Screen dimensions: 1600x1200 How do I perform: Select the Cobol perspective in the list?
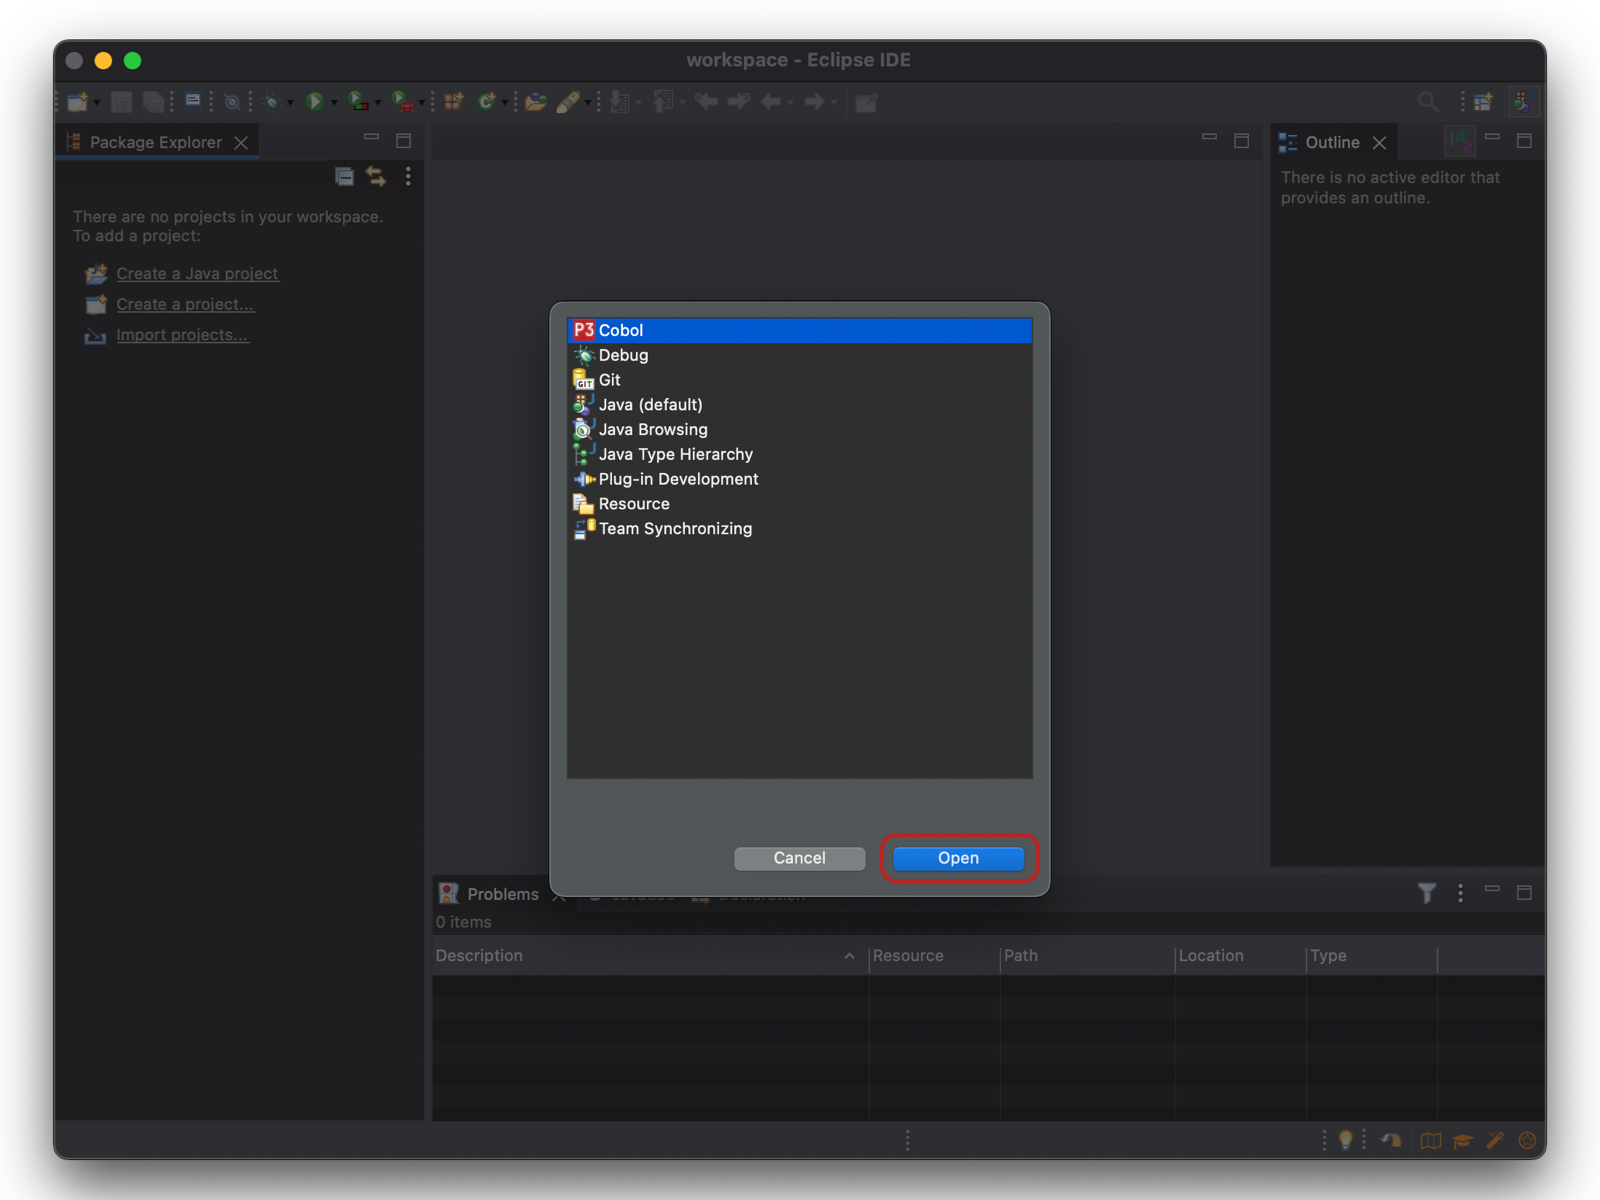pyautogui.click(x=799, y=330)
